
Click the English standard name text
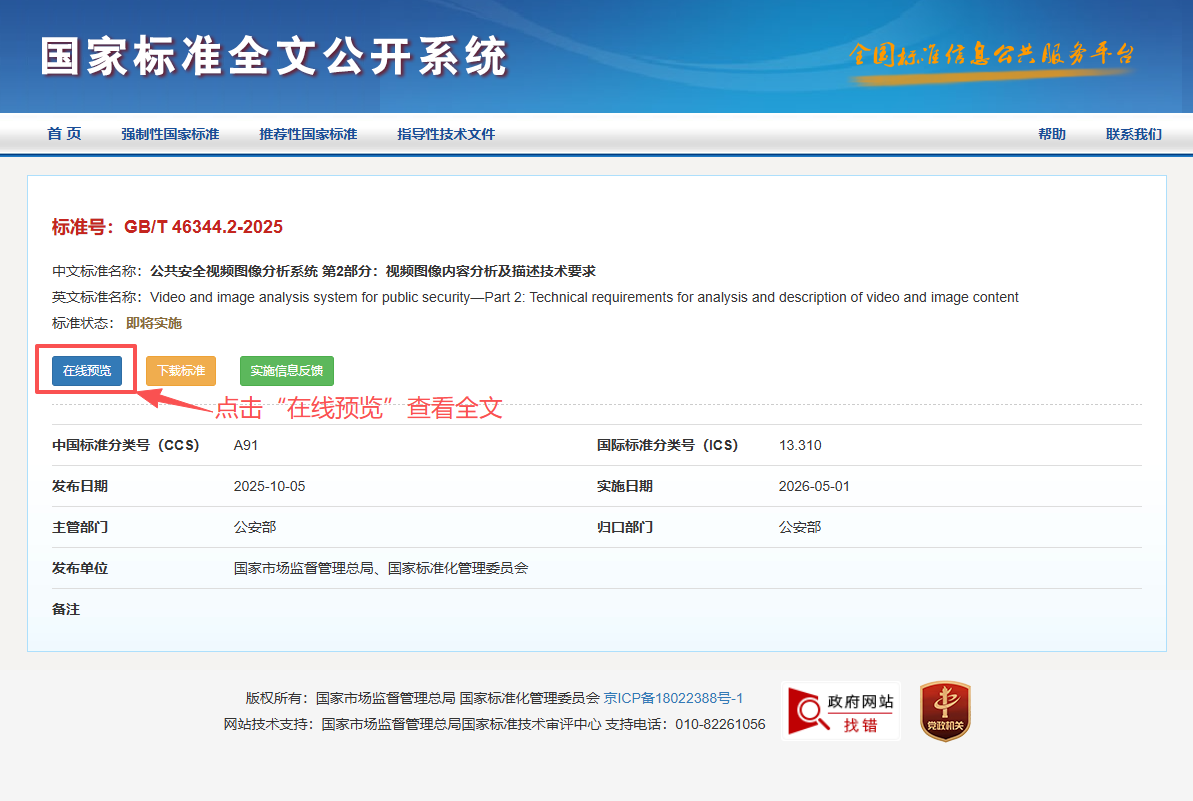[x=584, y=297]
